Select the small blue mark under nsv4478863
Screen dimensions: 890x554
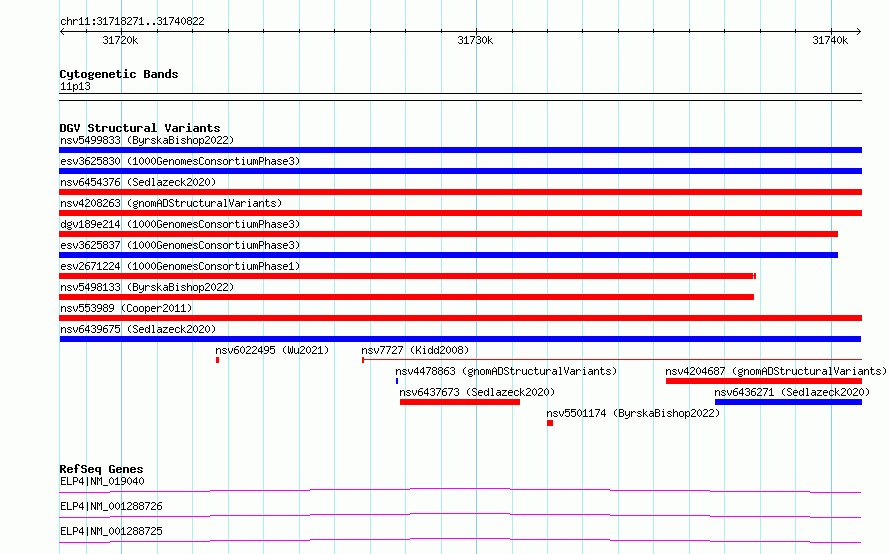click(x=397, y=381)
